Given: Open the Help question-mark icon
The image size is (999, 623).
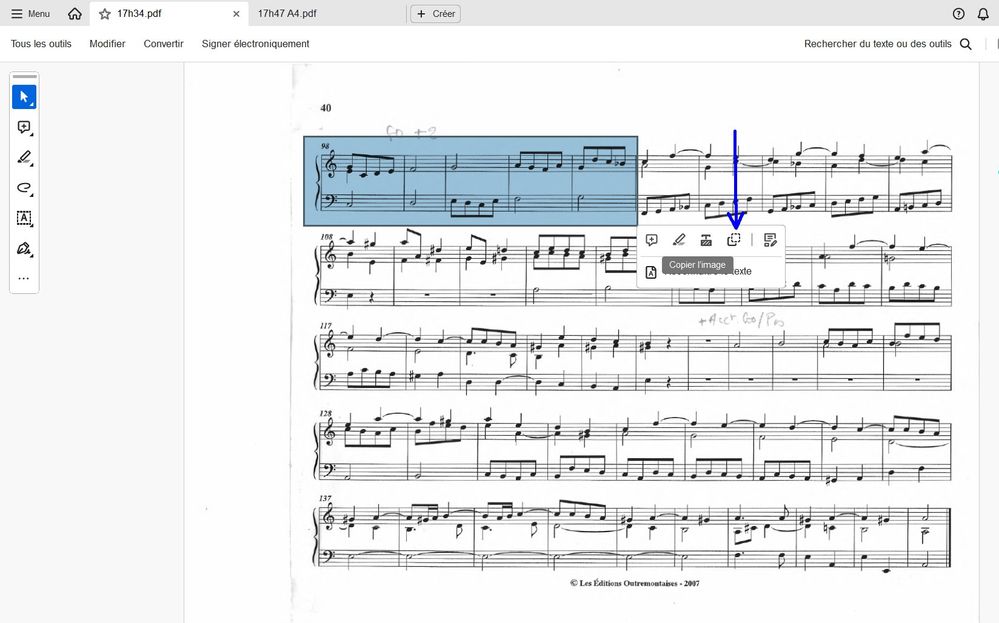Looking at the screenshot, I should click(958, 13).
